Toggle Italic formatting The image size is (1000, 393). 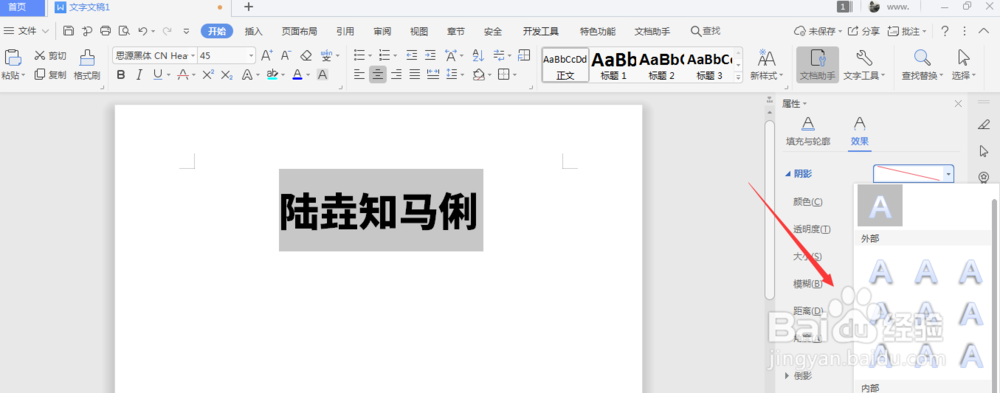139,75
